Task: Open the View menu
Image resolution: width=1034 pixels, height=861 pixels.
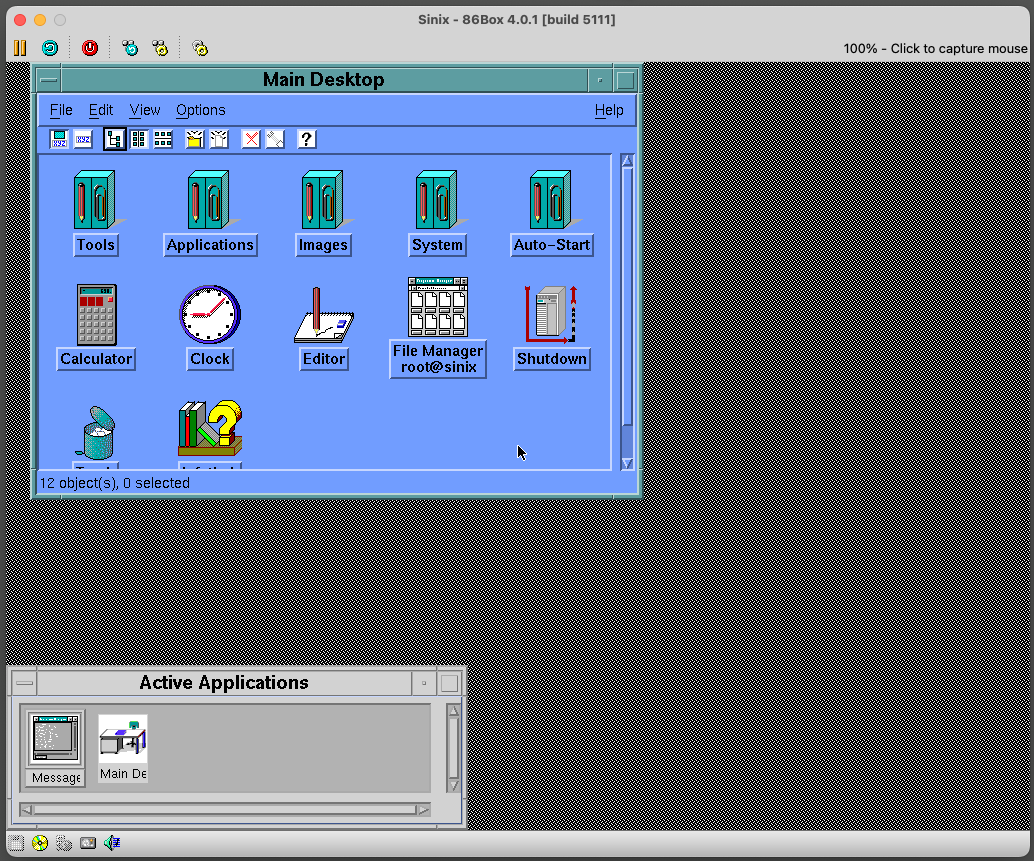Action: pyautogui.click(x=144, y=110)
